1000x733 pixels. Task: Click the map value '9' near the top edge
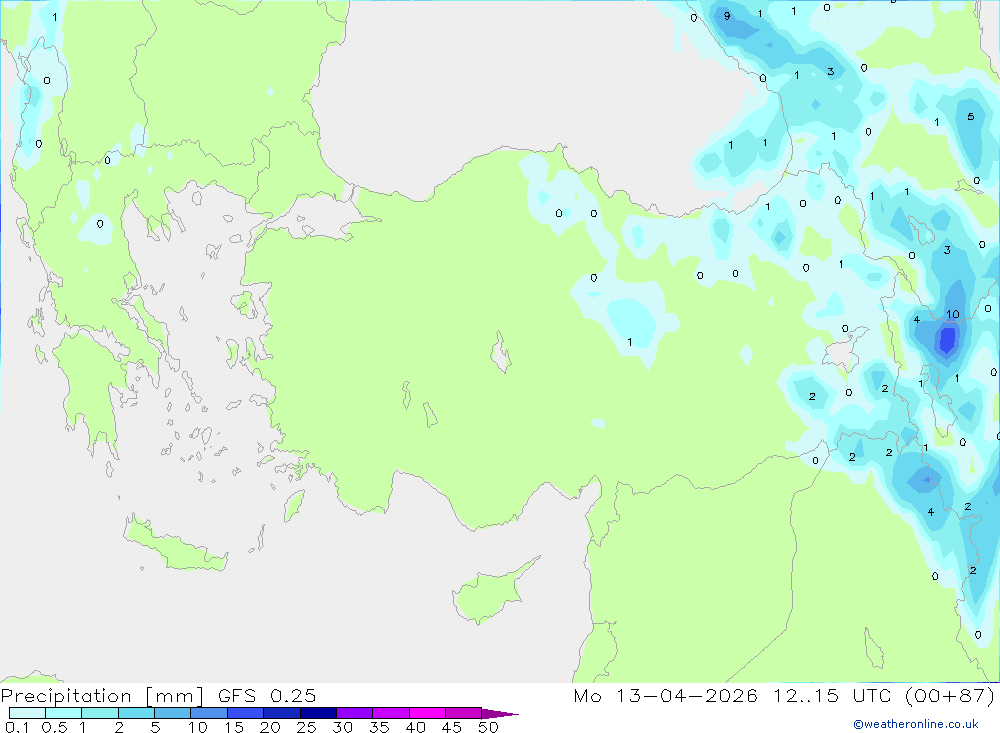coord(727,16)
